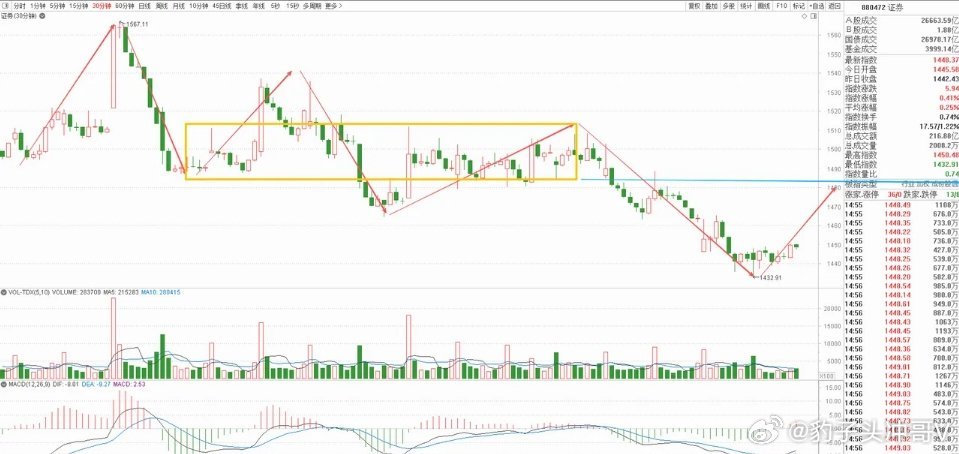959x454 pixels.
Task: Click the 最新指数 value 1448.37
Action: pyautogui.click(x=945, y=60)
